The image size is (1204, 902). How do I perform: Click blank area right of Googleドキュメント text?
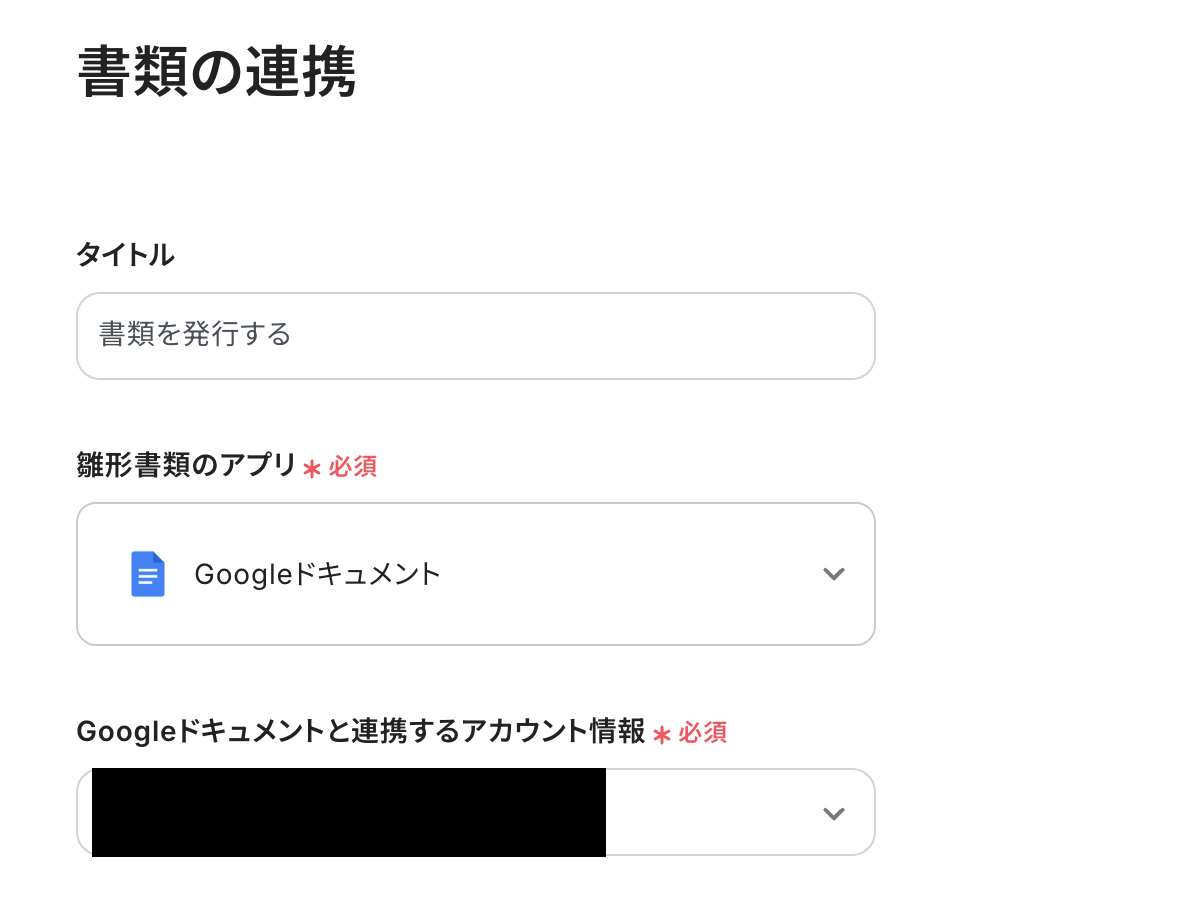click(x=630, y=574)
